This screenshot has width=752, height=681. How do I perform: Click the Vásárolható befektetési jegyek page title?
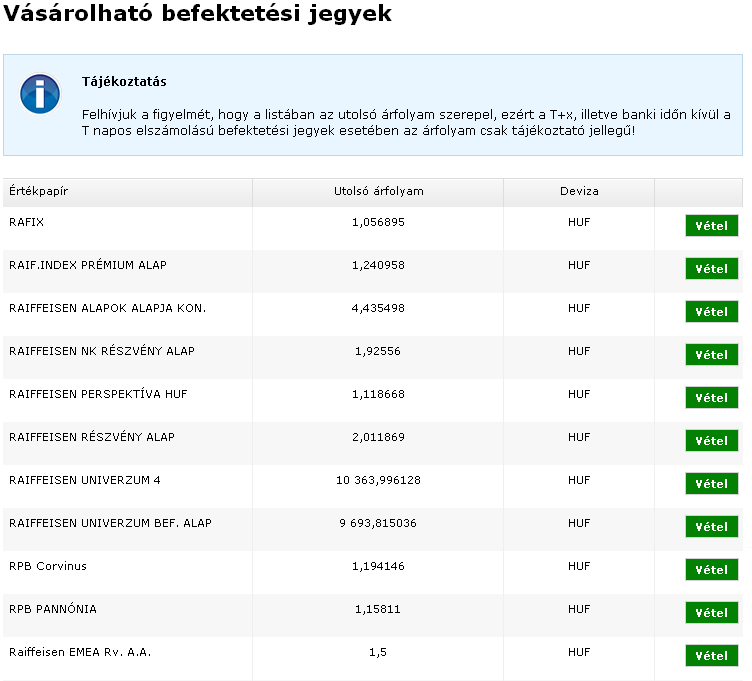[198, 13]
